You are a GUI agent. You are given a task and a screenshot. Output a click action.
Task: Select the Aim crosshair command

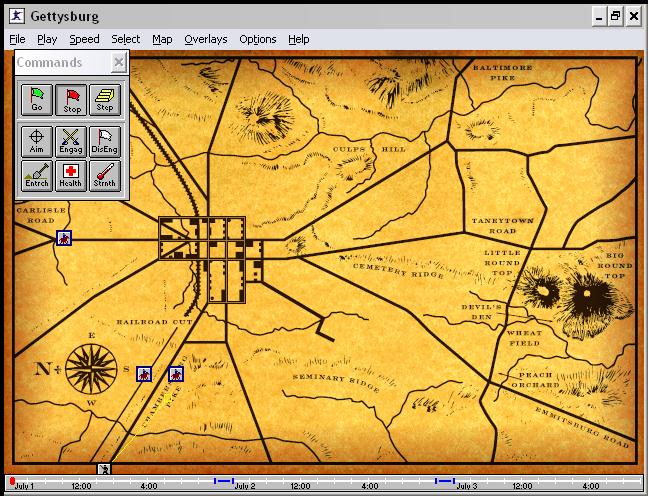tap(37, 141)
